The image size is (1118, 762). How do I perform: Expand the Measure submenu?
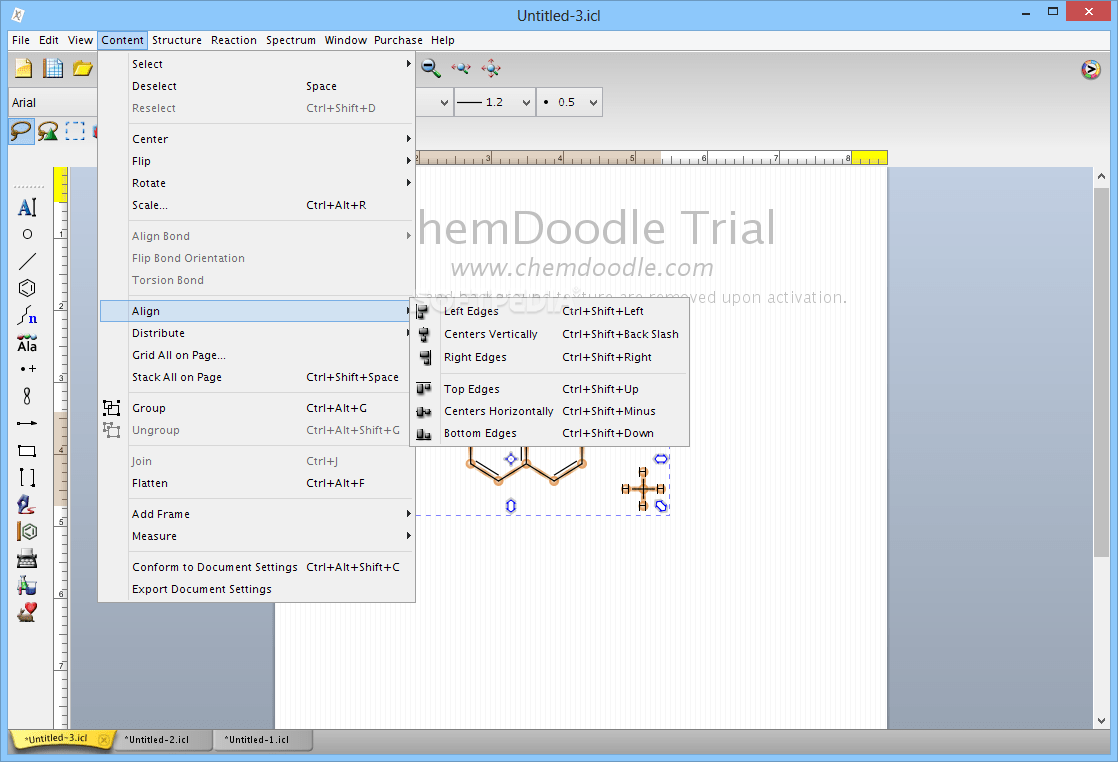(x=257, y=536)
